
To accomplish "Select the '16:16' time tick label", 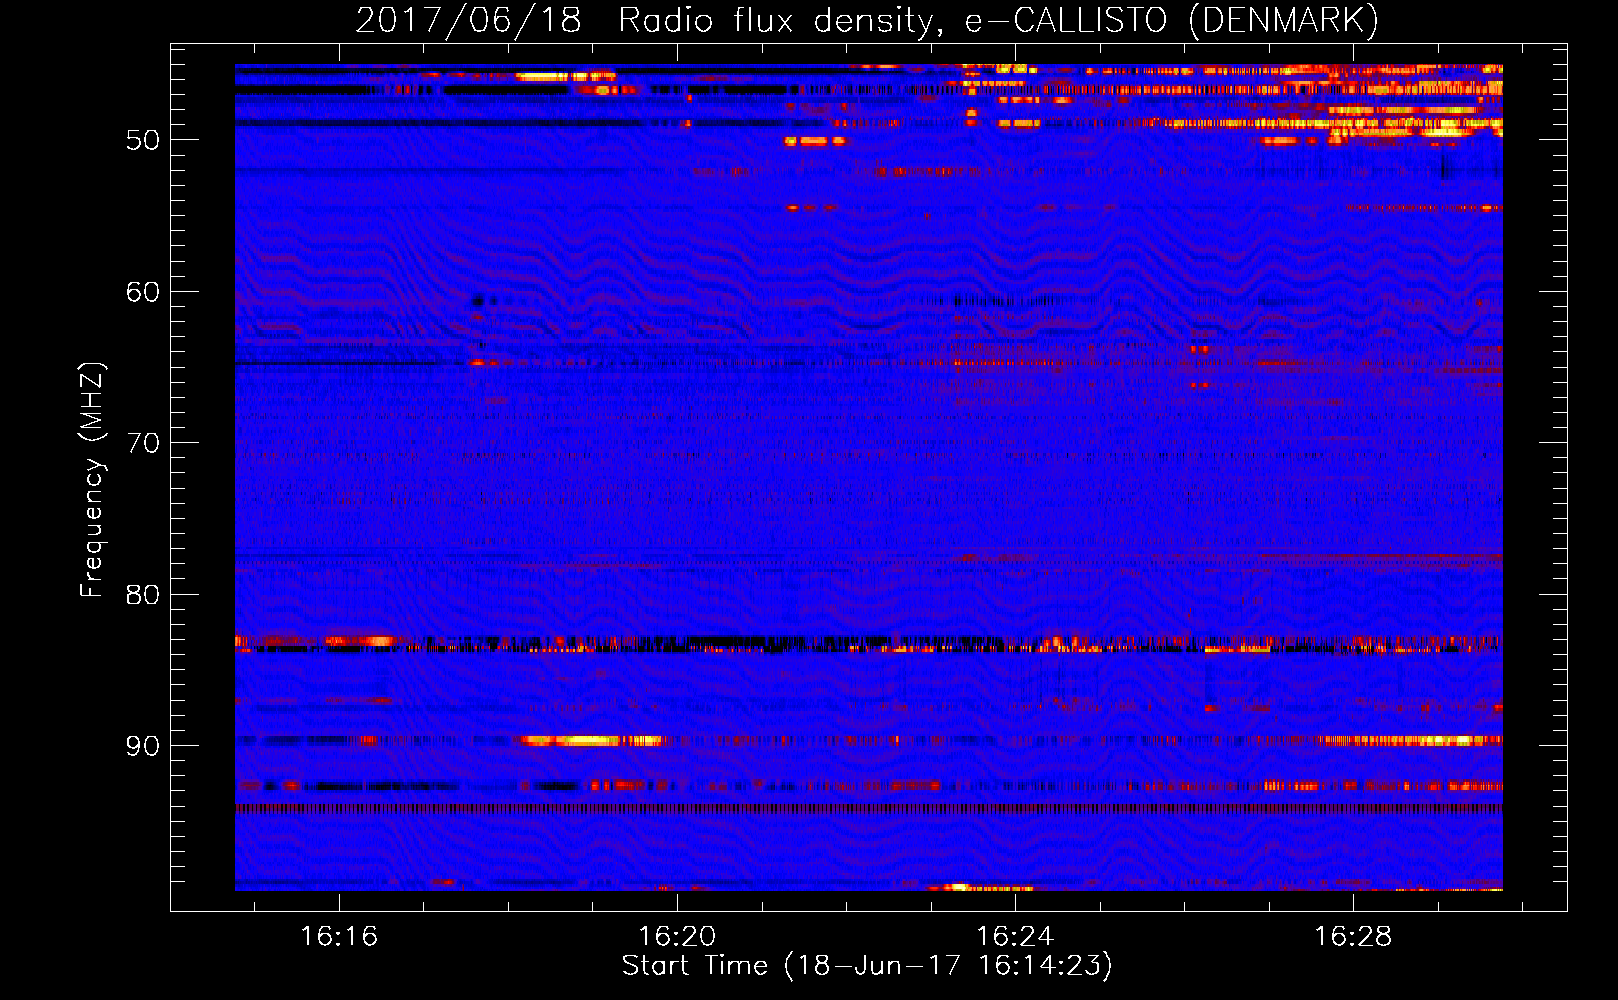I will point(339,937).
